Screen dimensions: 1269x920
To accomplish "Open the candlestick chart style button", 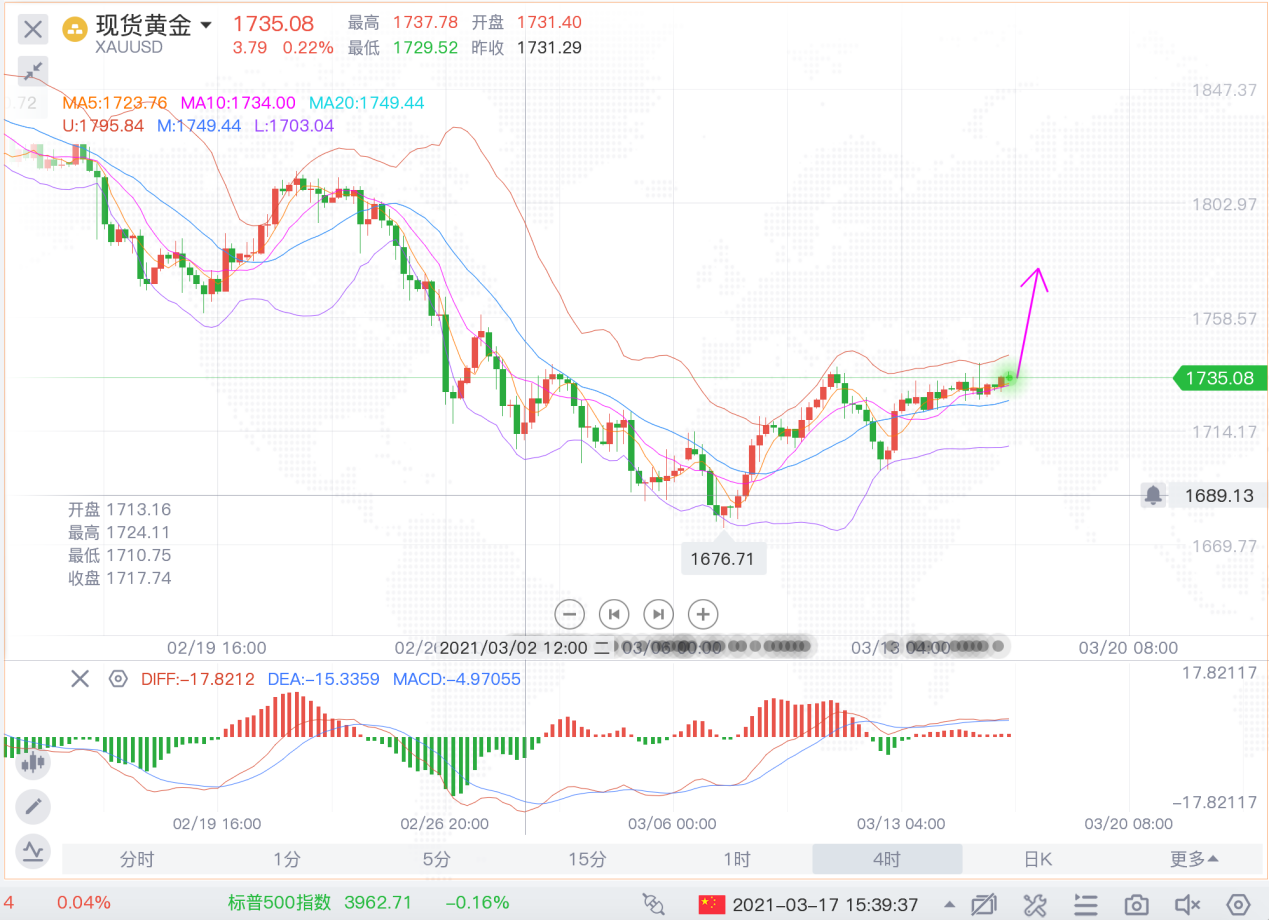I will [x=33, y=763].
